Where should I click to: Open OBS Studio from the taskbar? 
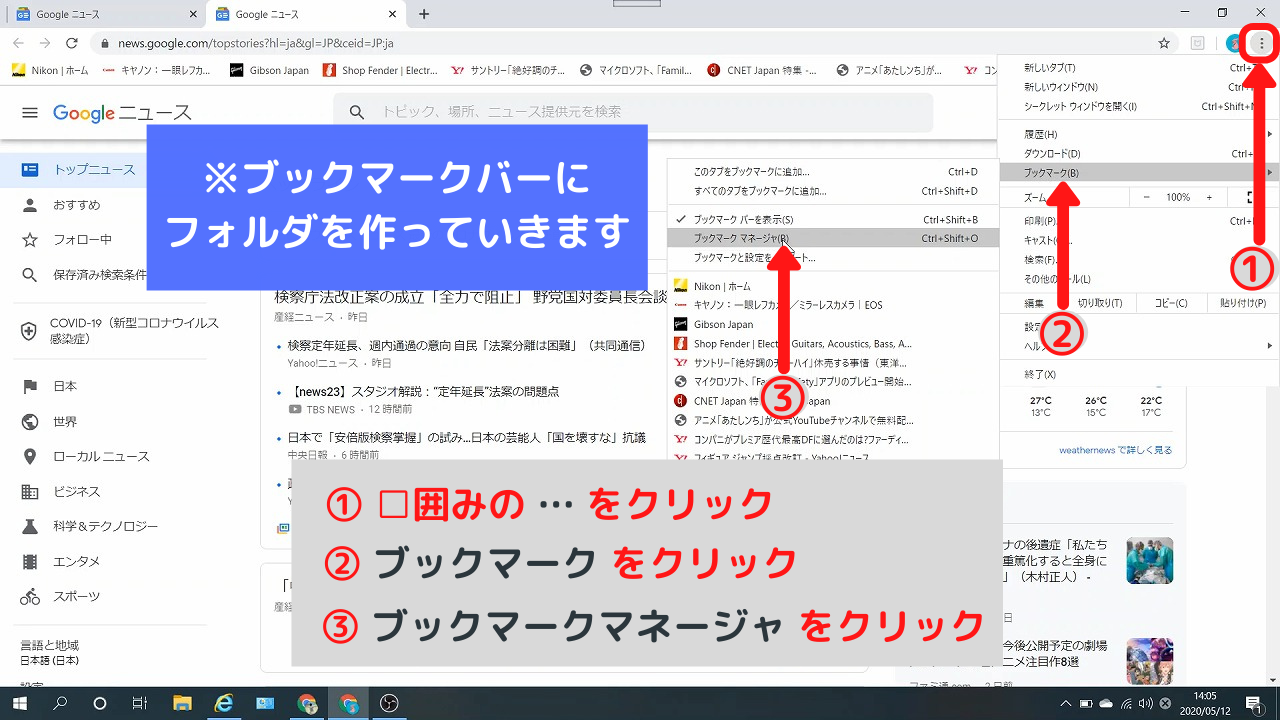390,703
